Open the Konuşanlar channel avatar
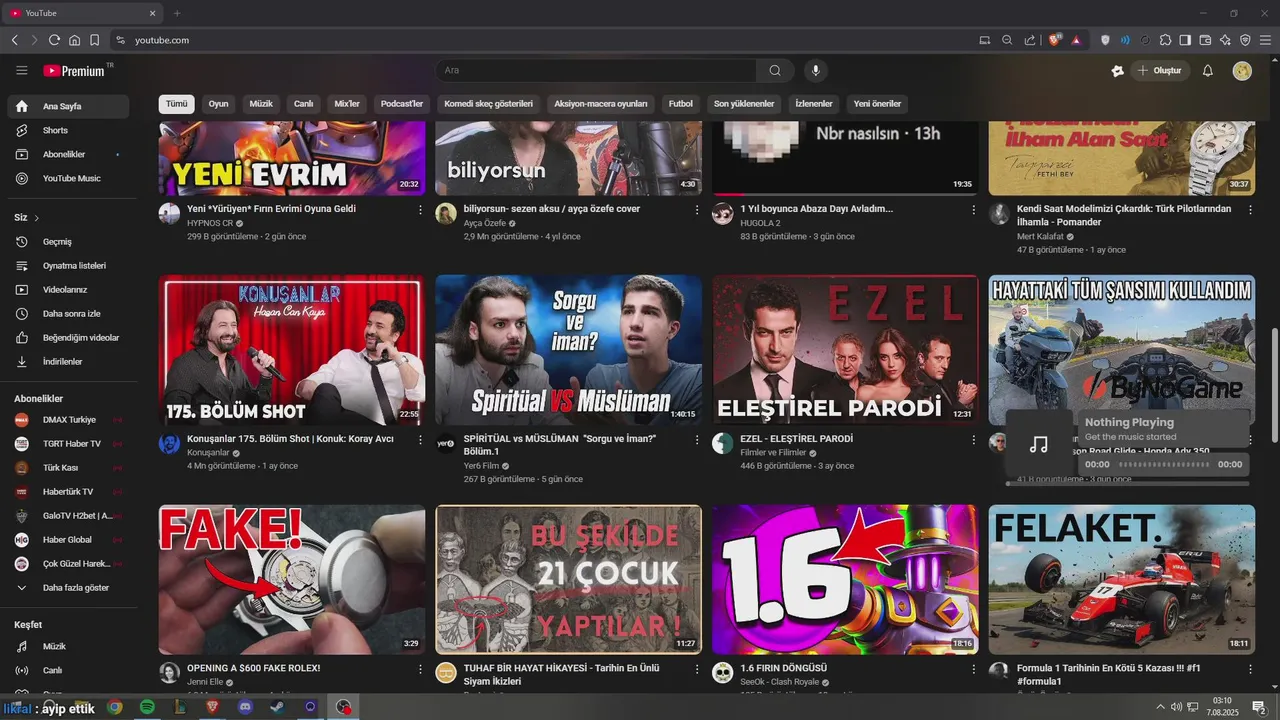 pos(169,443)
